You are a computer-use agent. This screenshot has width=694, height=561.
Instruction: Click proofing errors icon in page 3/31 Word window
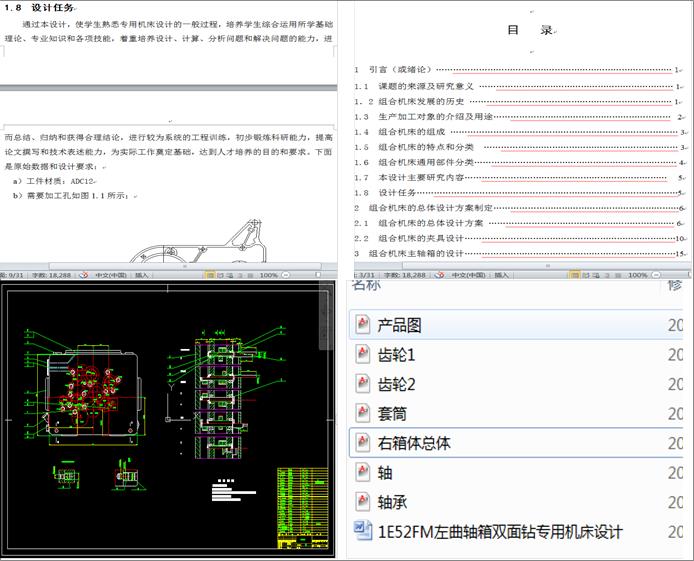(439, 275)
